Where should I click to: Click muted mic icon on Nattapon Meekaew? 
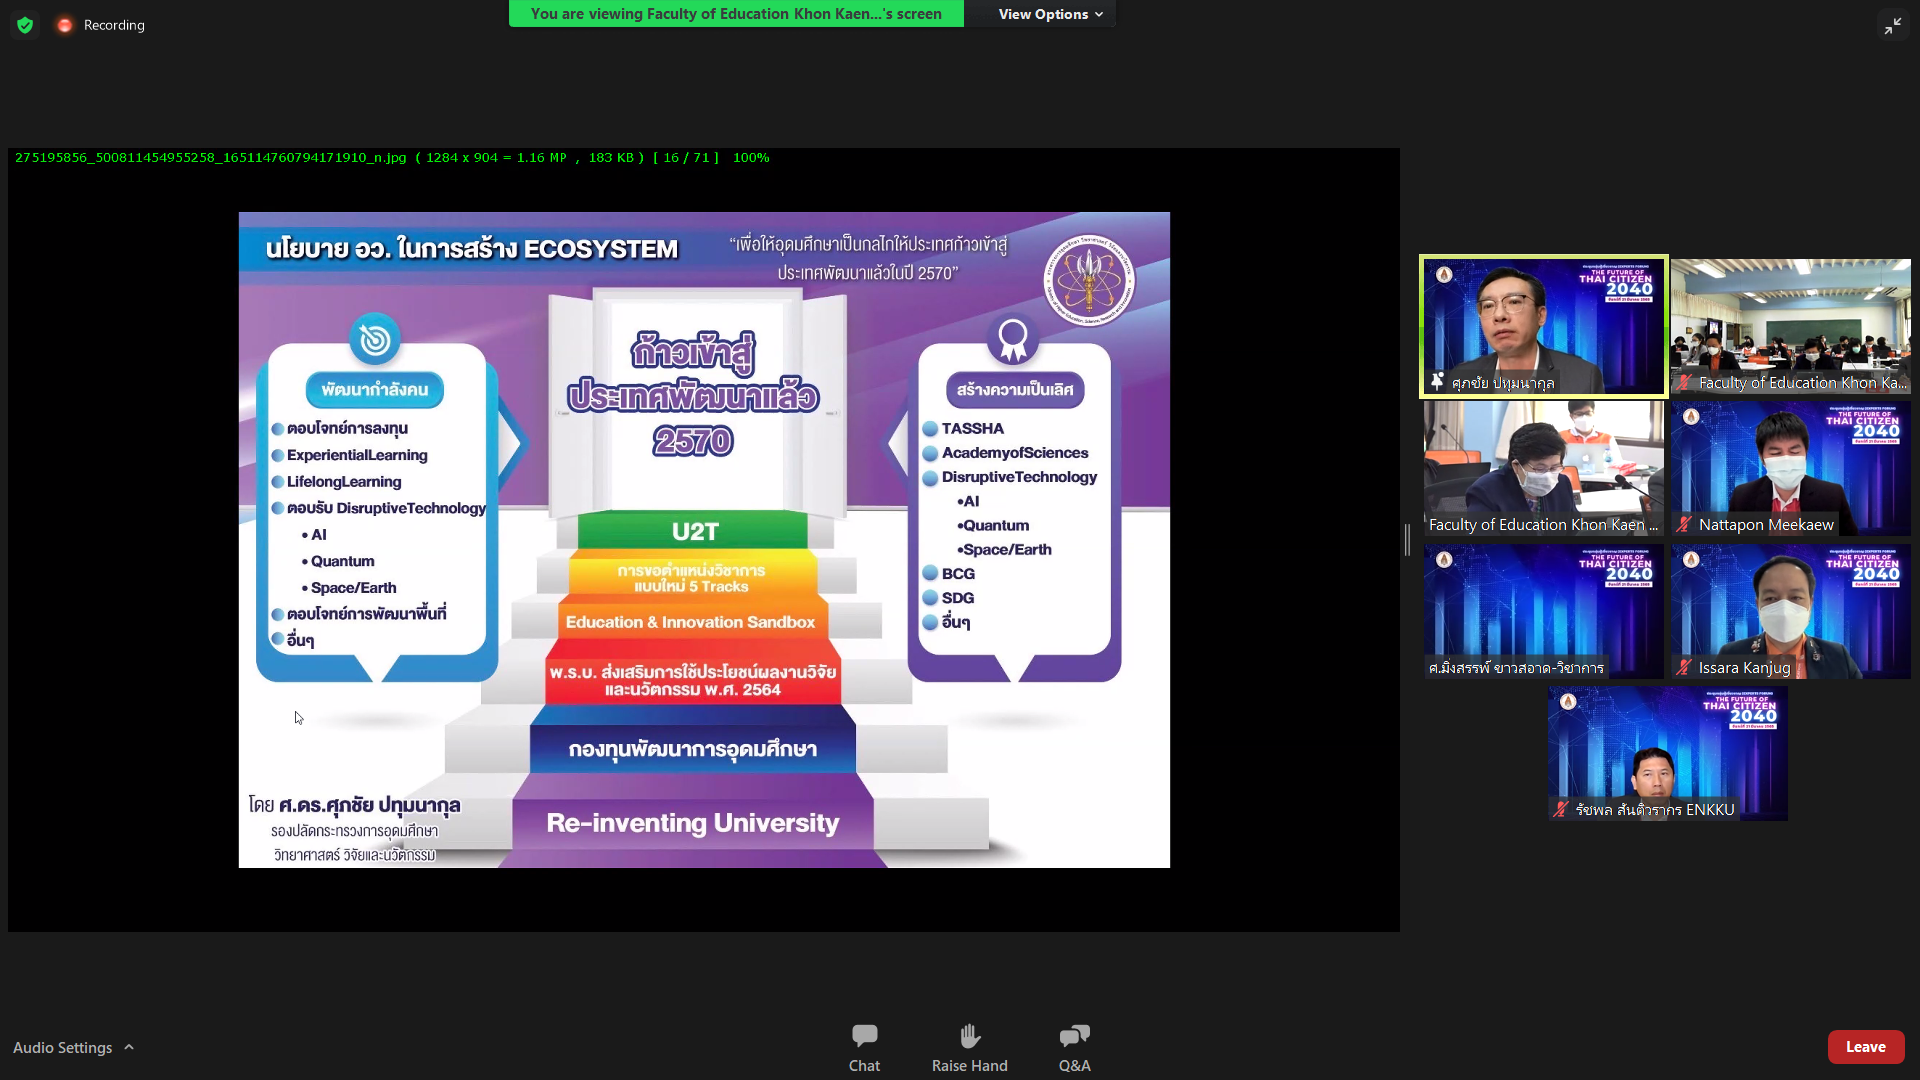(1685, 524)
